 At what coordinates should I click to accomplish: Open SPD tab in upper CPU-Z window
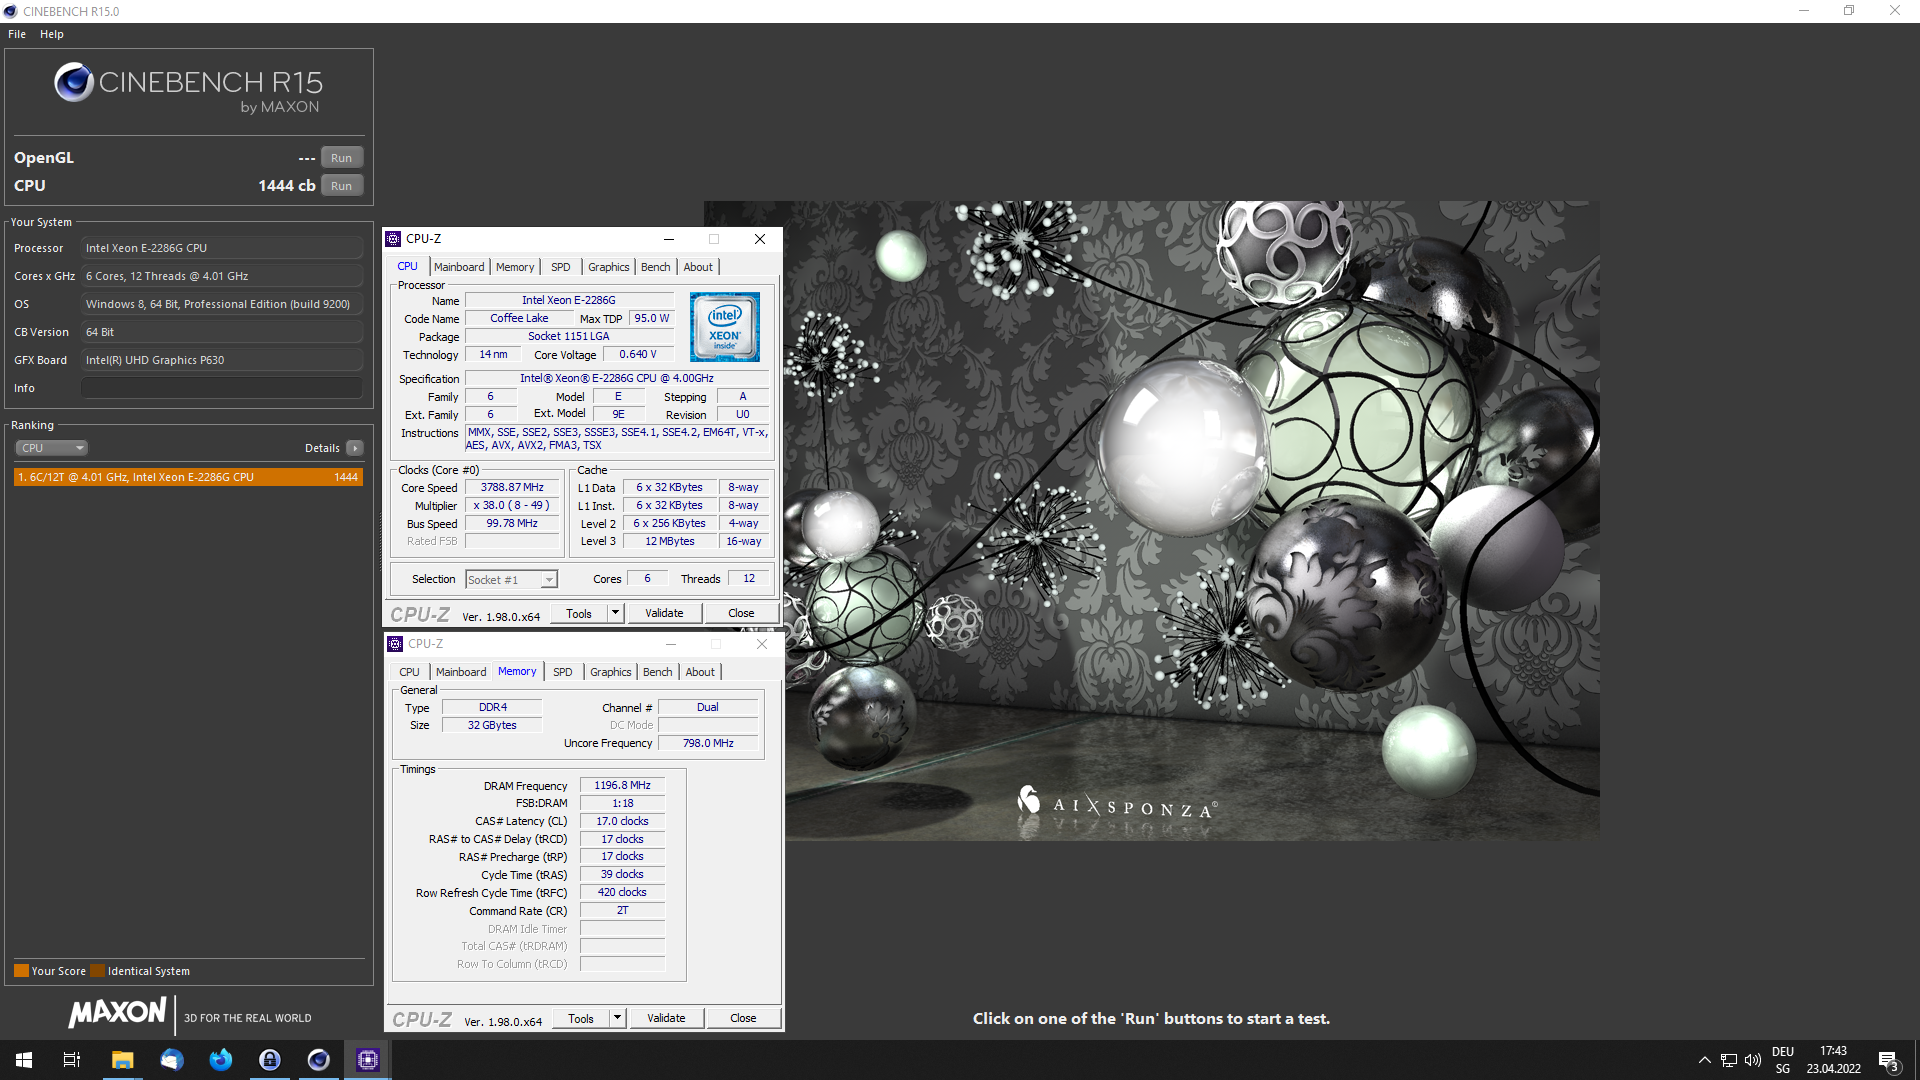pyautogui.click(x=561, y=267)
